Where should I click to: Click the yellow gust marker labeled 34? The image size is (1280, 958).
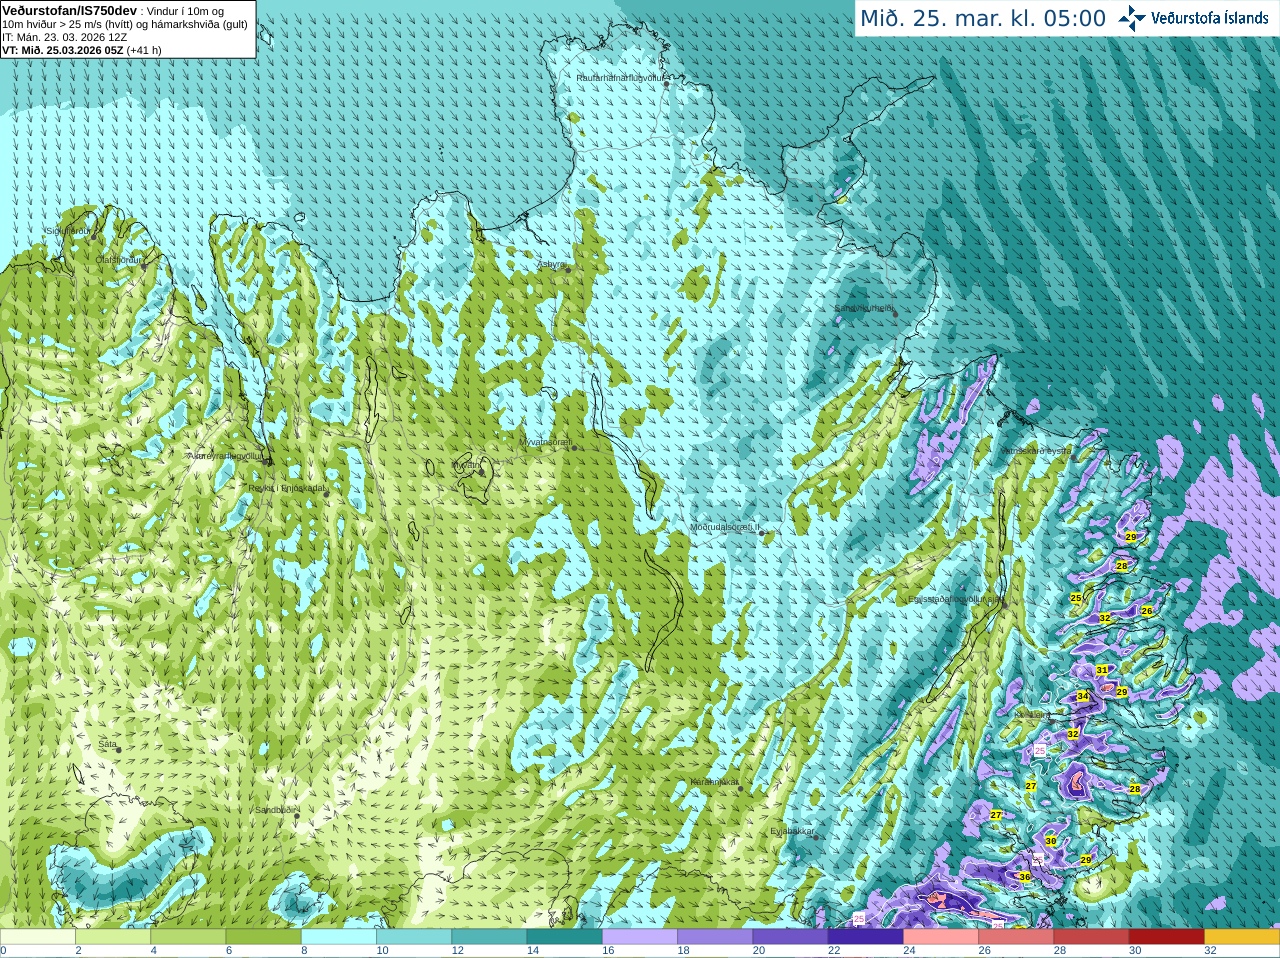point(1082,696)
